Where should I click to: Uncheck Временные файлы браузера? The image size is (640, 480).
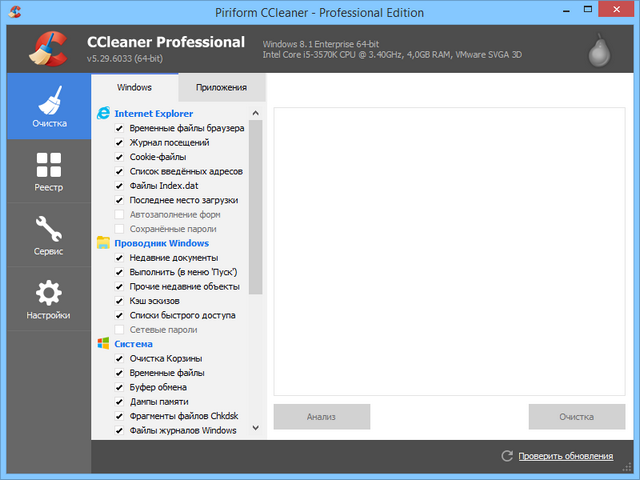click(119, 128)
